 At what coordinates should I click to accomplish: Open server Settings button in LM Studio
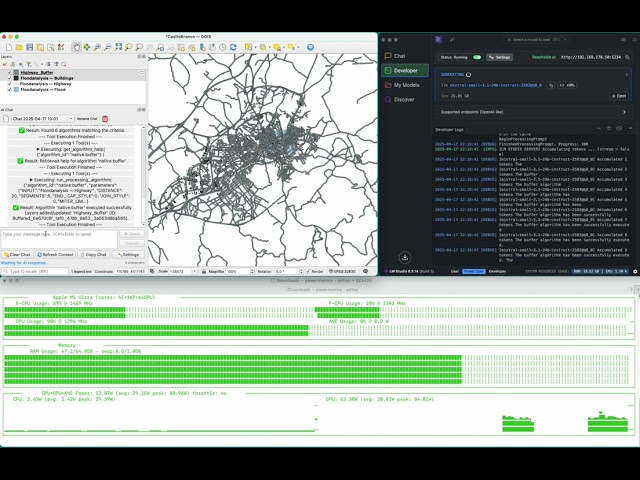500,57
